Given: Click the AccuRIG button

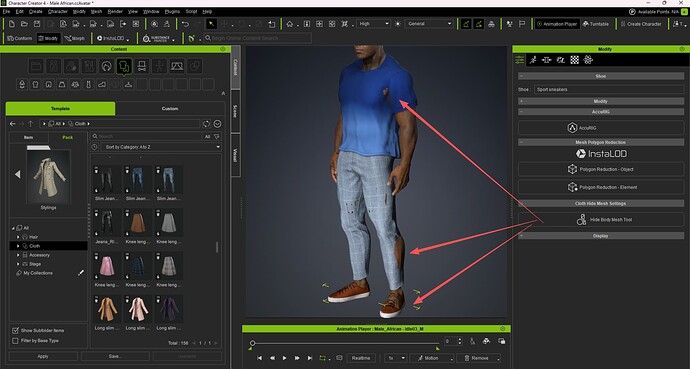Looking at the screenshot, I should 601,128.
